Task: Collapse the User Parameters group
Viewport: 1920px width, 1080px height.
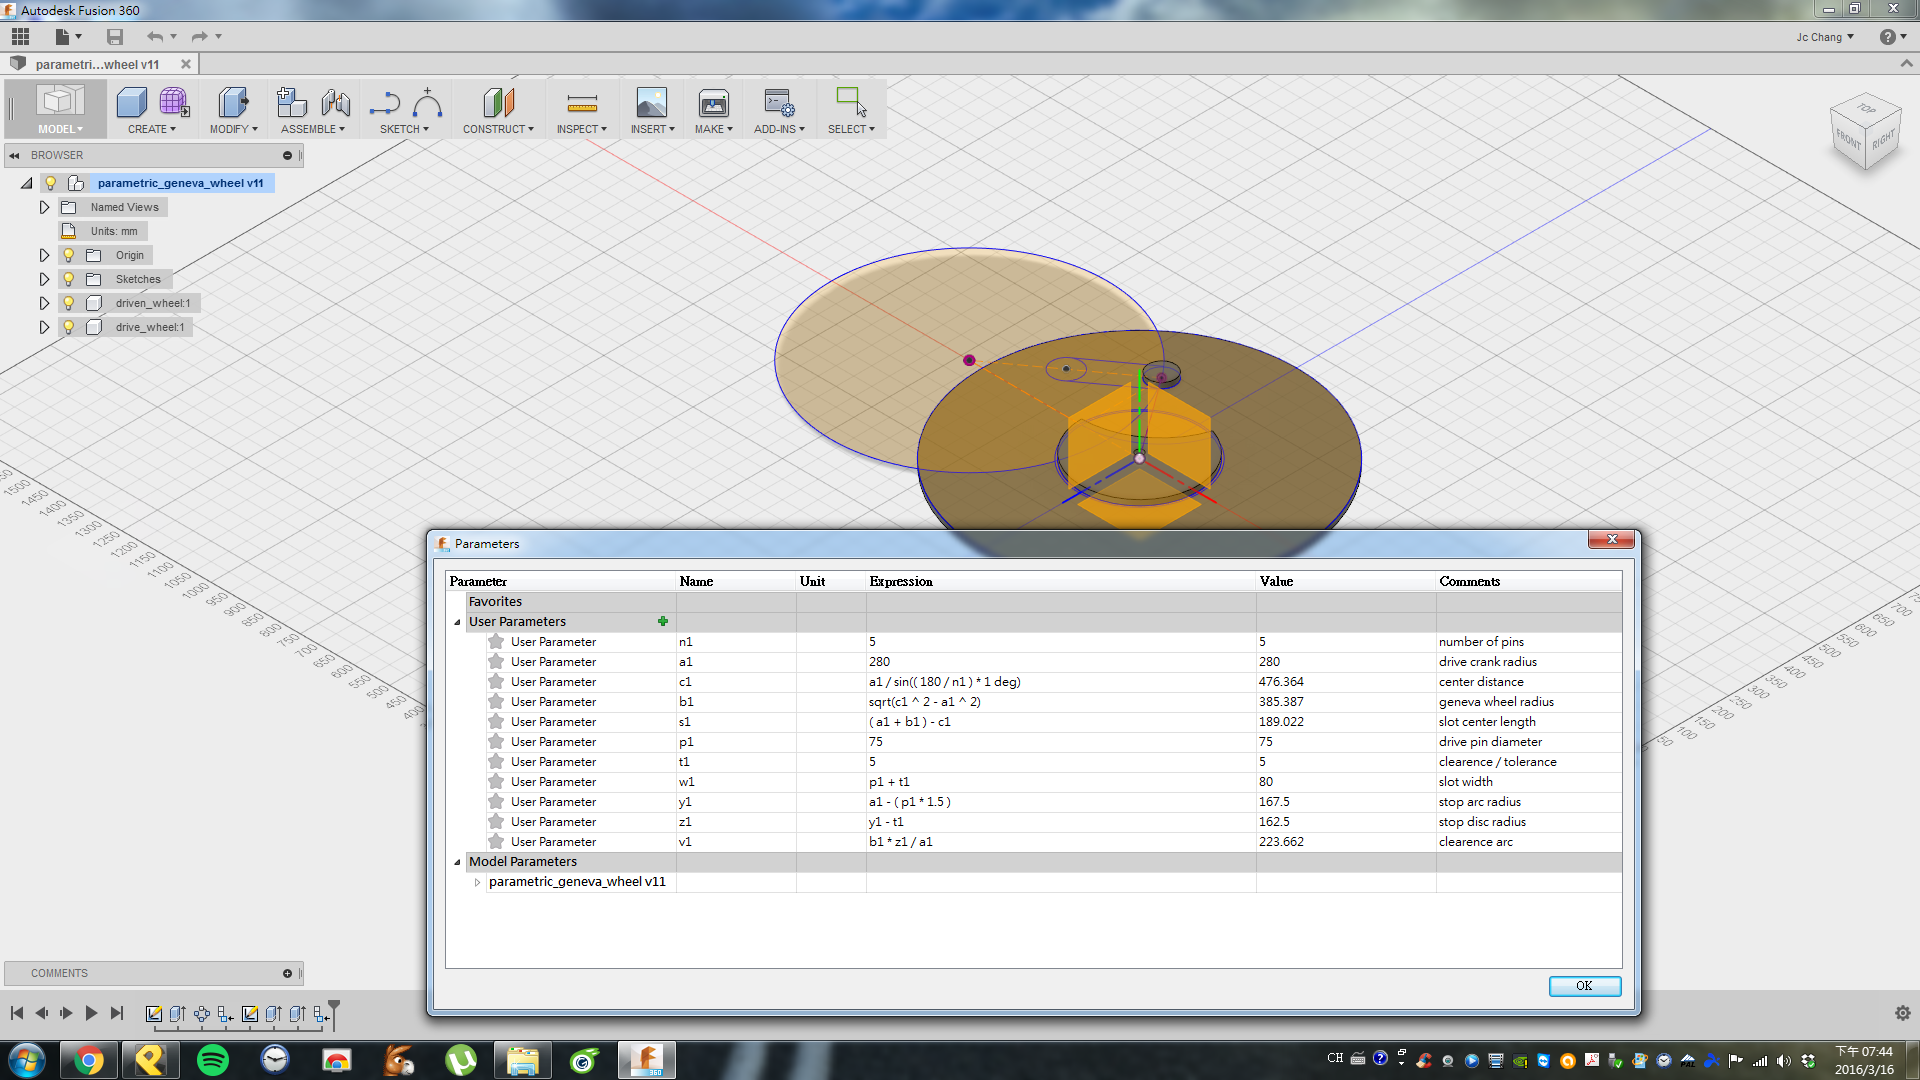Action: [x=458, y=622]
